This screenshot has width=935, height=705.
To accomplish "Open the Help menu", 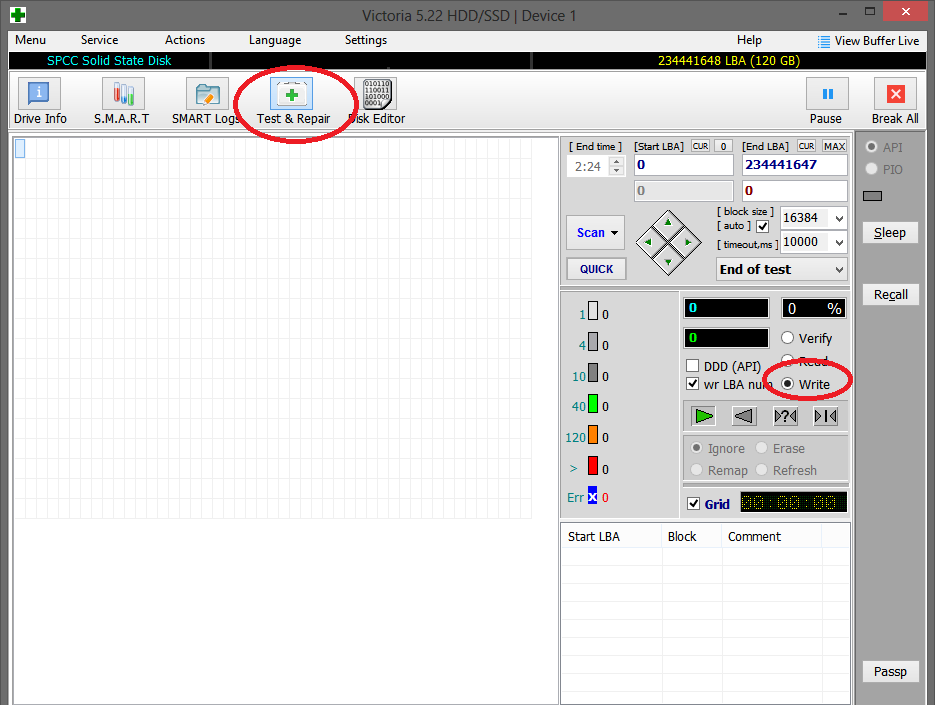I will pos(749,40).
